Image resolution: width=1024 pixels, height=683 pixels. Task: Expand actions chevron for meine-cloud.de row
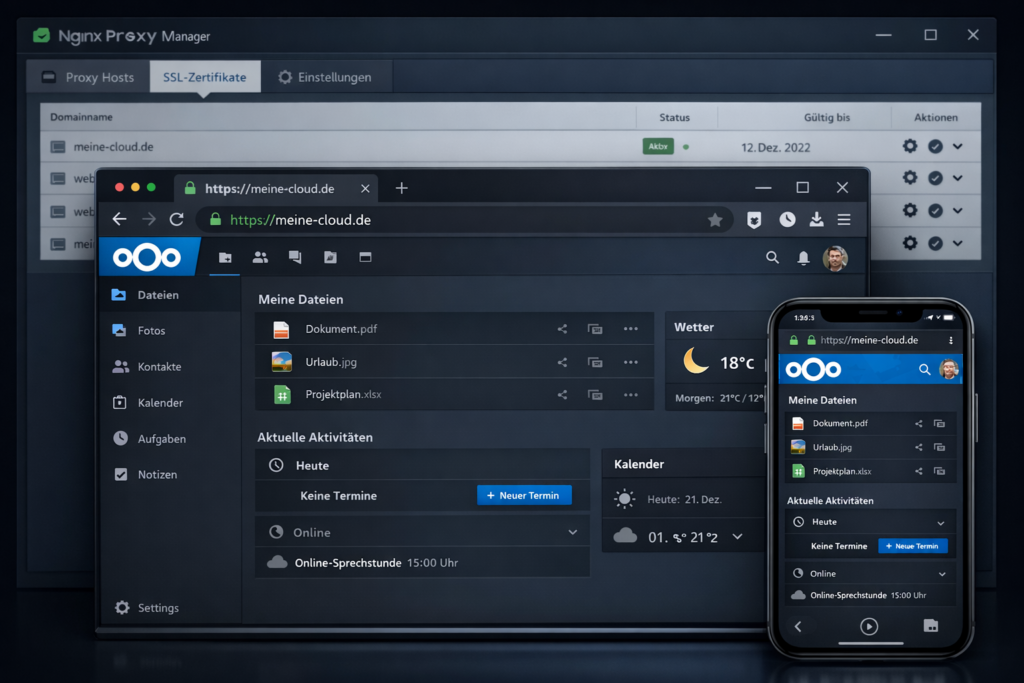(958, 146)
